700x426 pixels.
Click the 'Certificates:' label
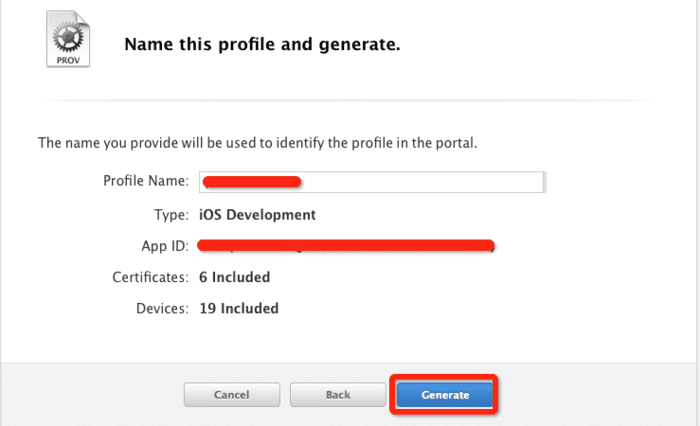(x=150, y=277)
